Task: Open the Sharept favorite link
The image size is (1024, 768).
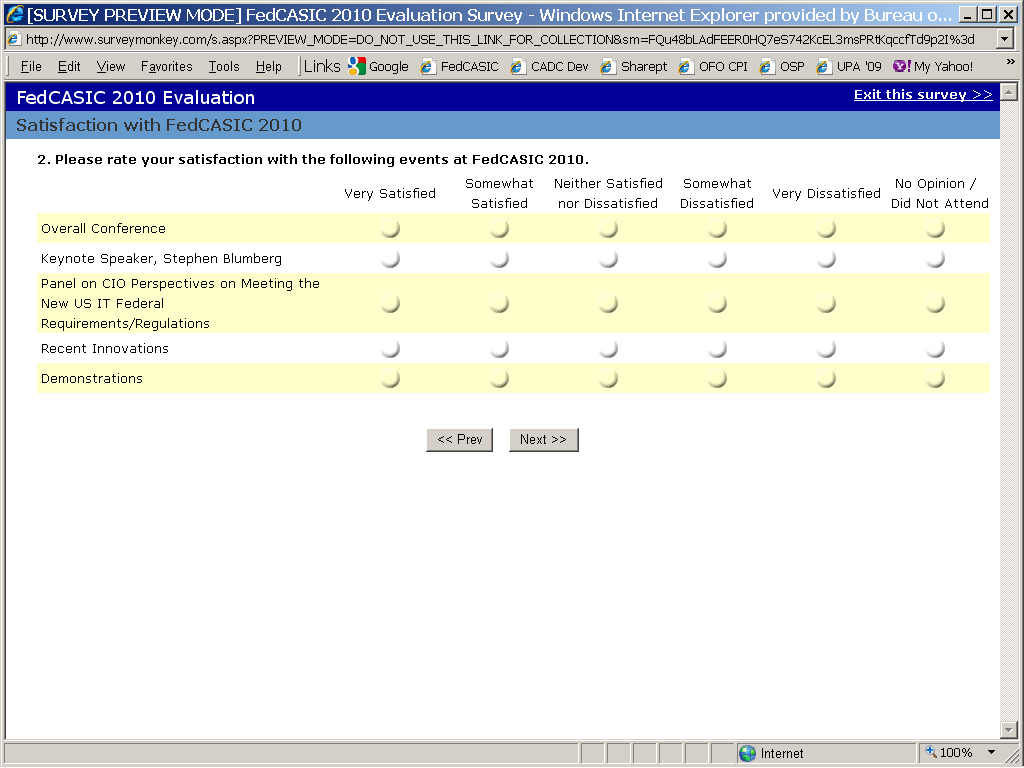Action: 634,66
